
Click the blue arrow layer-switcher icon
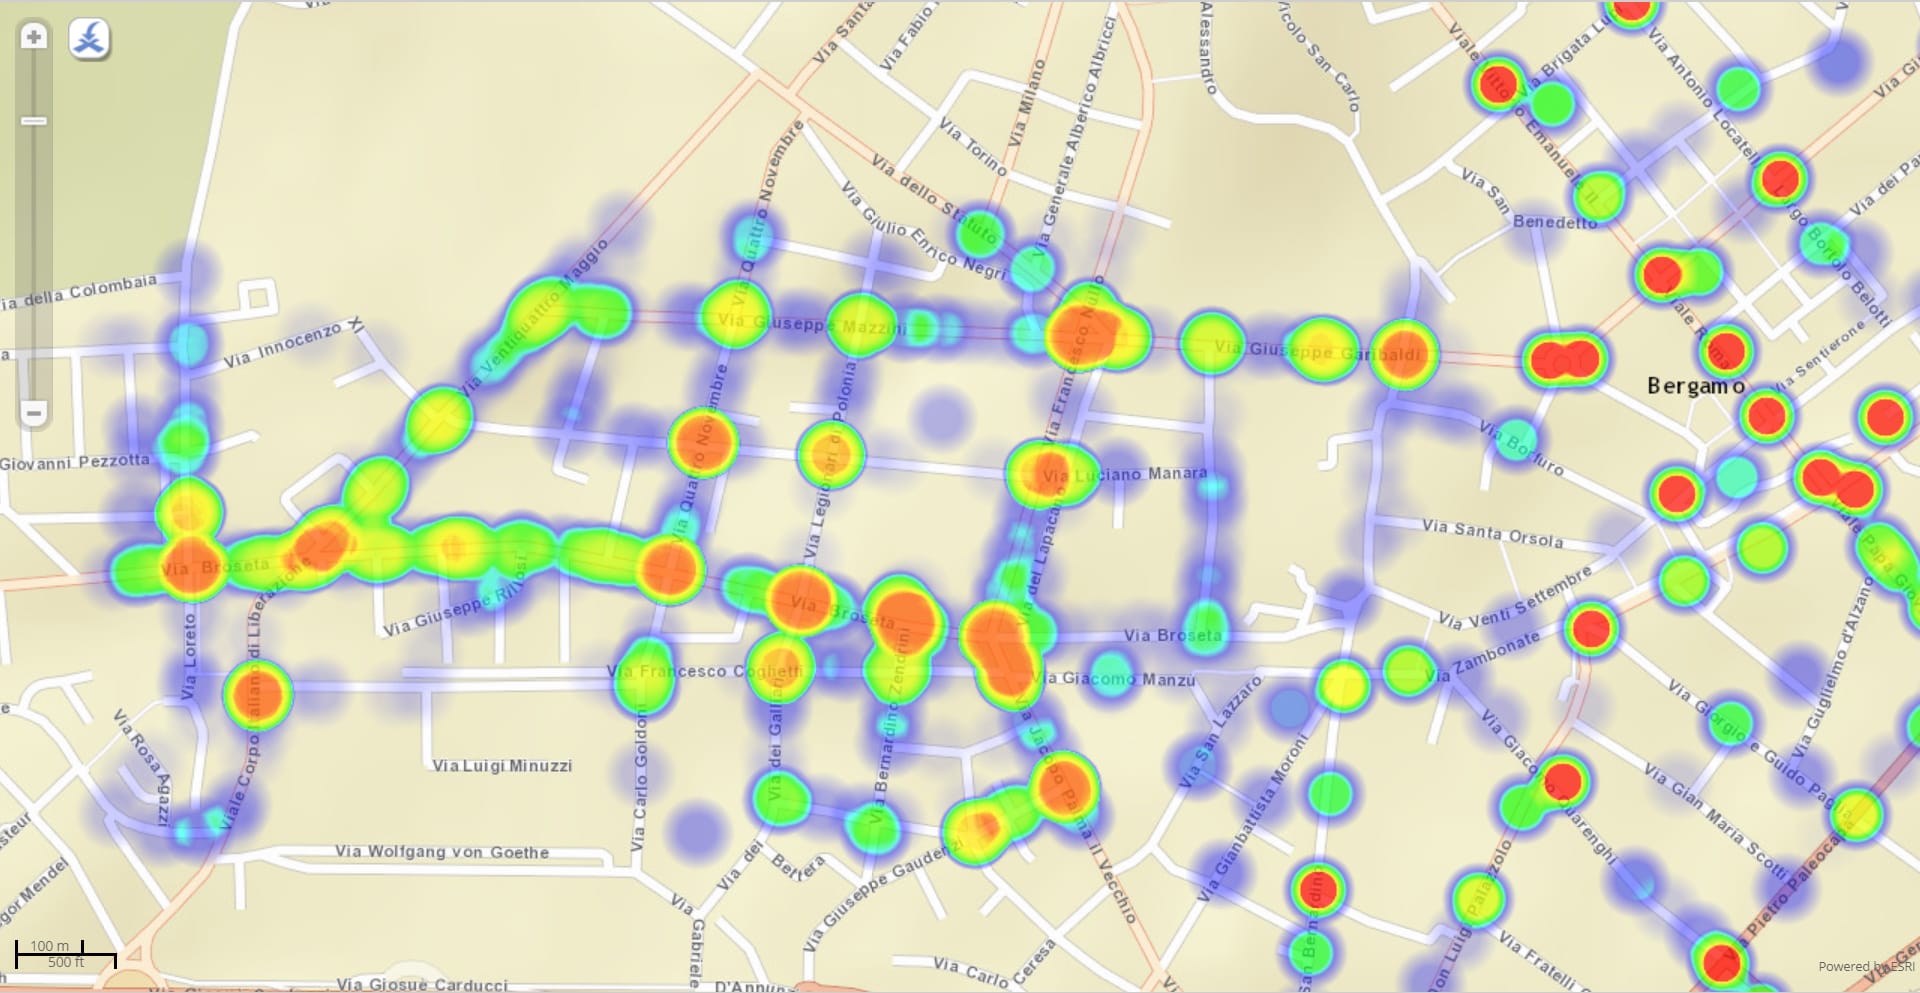[89, 39]
